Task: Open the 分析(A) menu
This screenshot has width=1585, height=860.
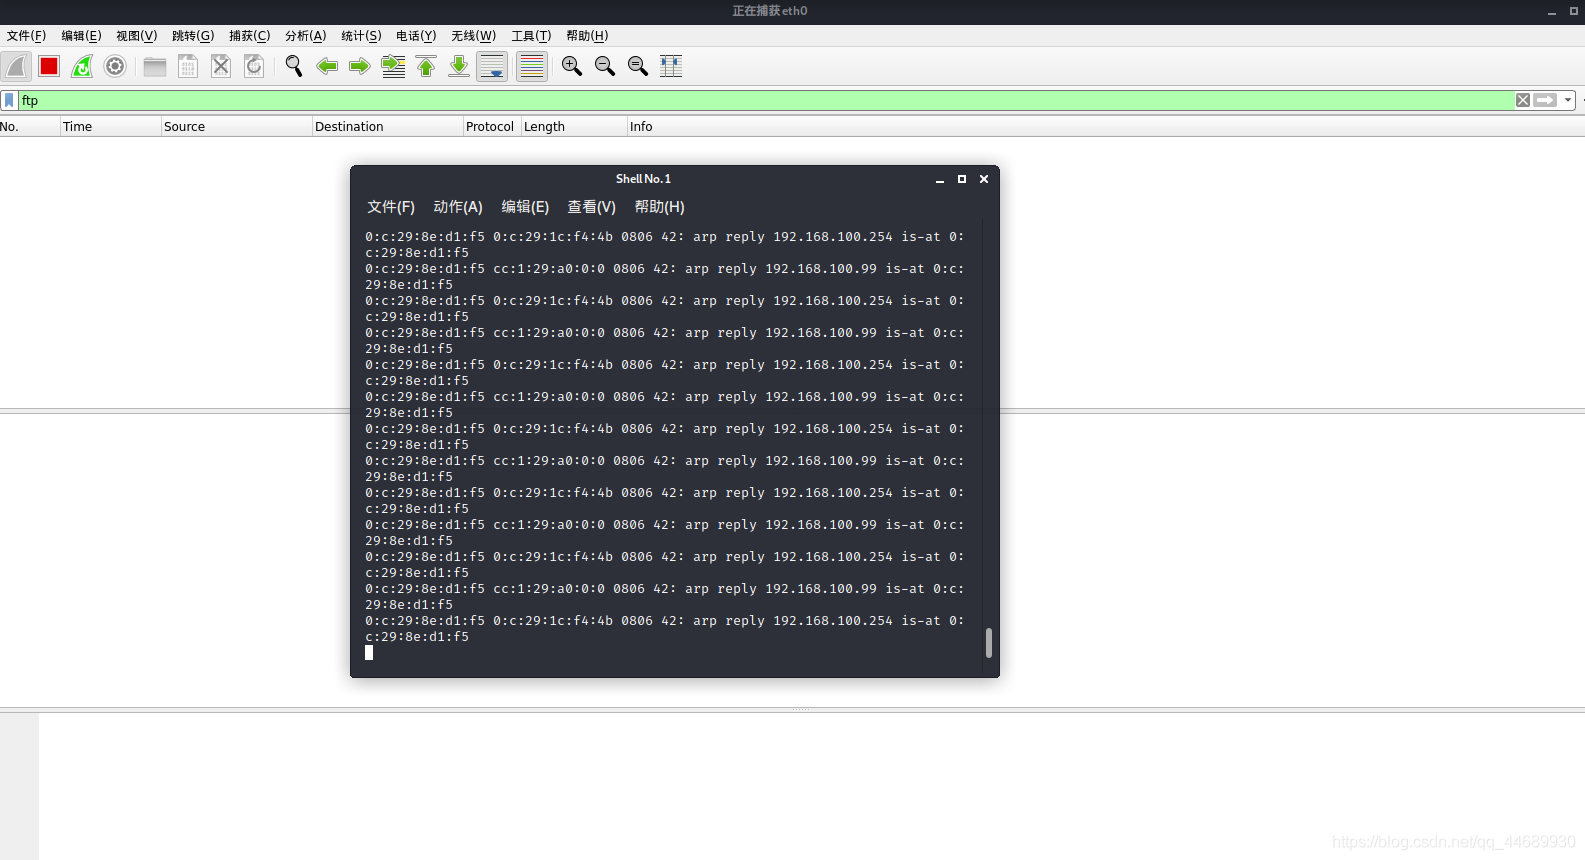Action: (305, 36)
